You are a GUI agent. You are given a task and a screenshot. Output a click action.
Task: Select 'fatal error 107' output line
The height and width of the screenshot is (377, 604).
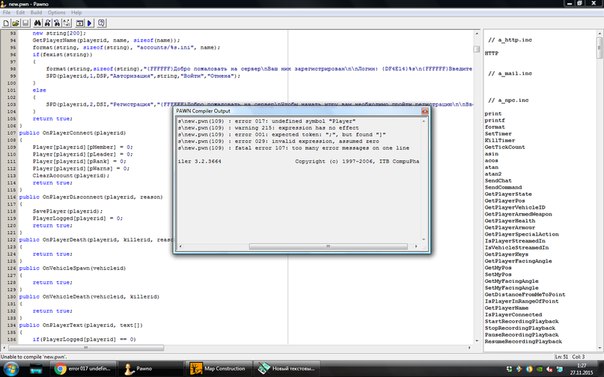[x=294, y=148]
